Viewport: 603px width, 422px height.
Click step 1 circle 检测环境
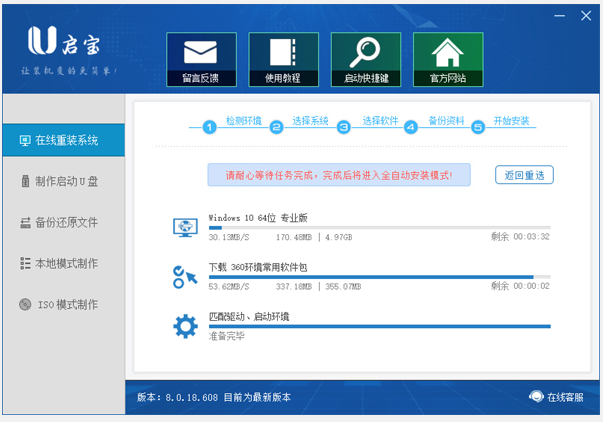click(x=210, y=127)
